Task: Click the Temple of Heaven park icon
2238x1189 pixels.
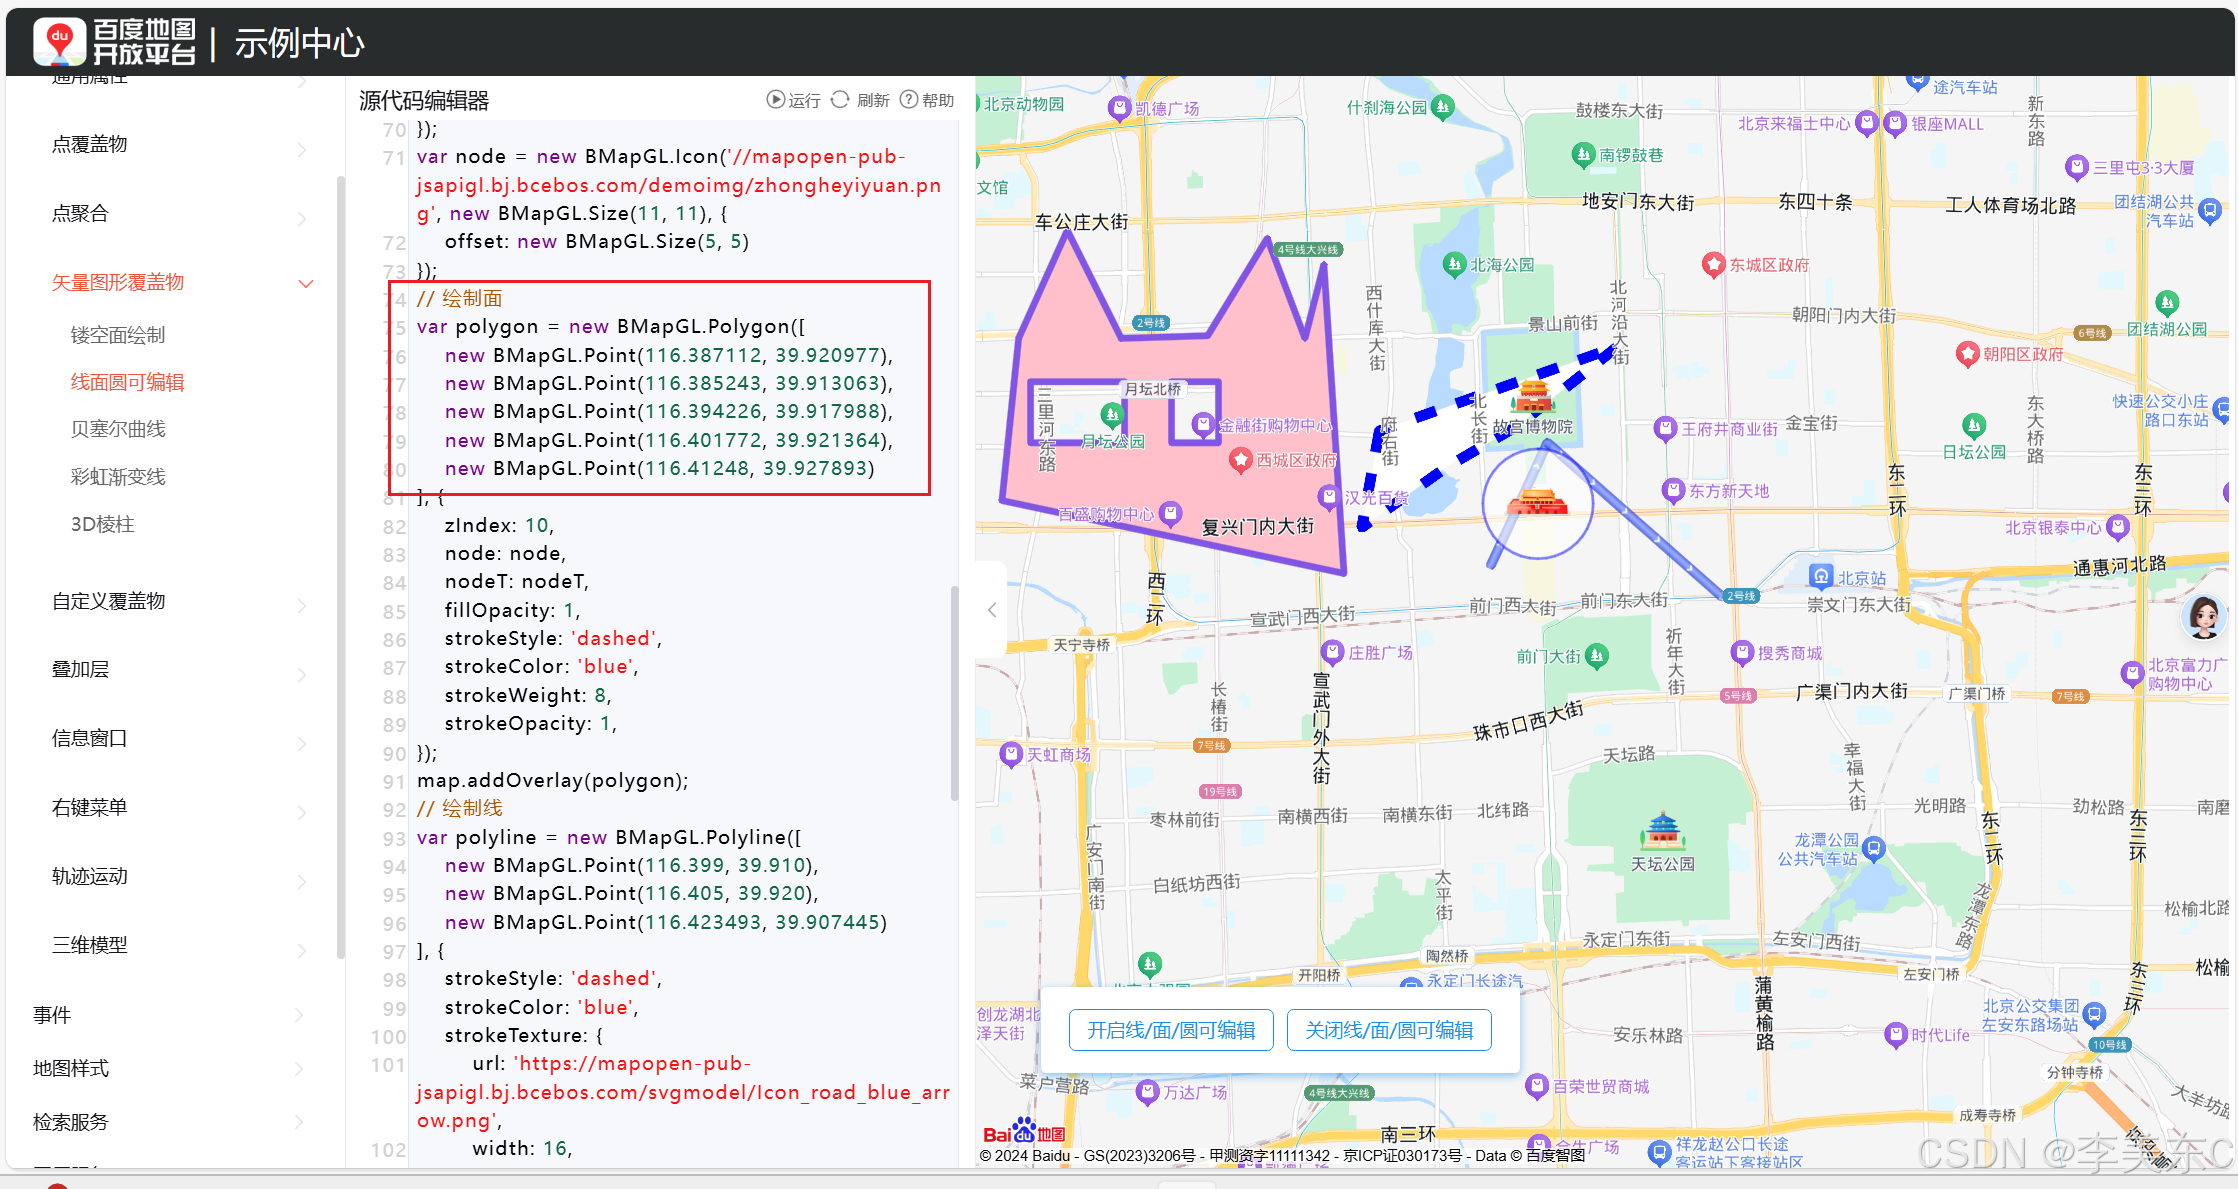Action: click(x=1662, y=830)
